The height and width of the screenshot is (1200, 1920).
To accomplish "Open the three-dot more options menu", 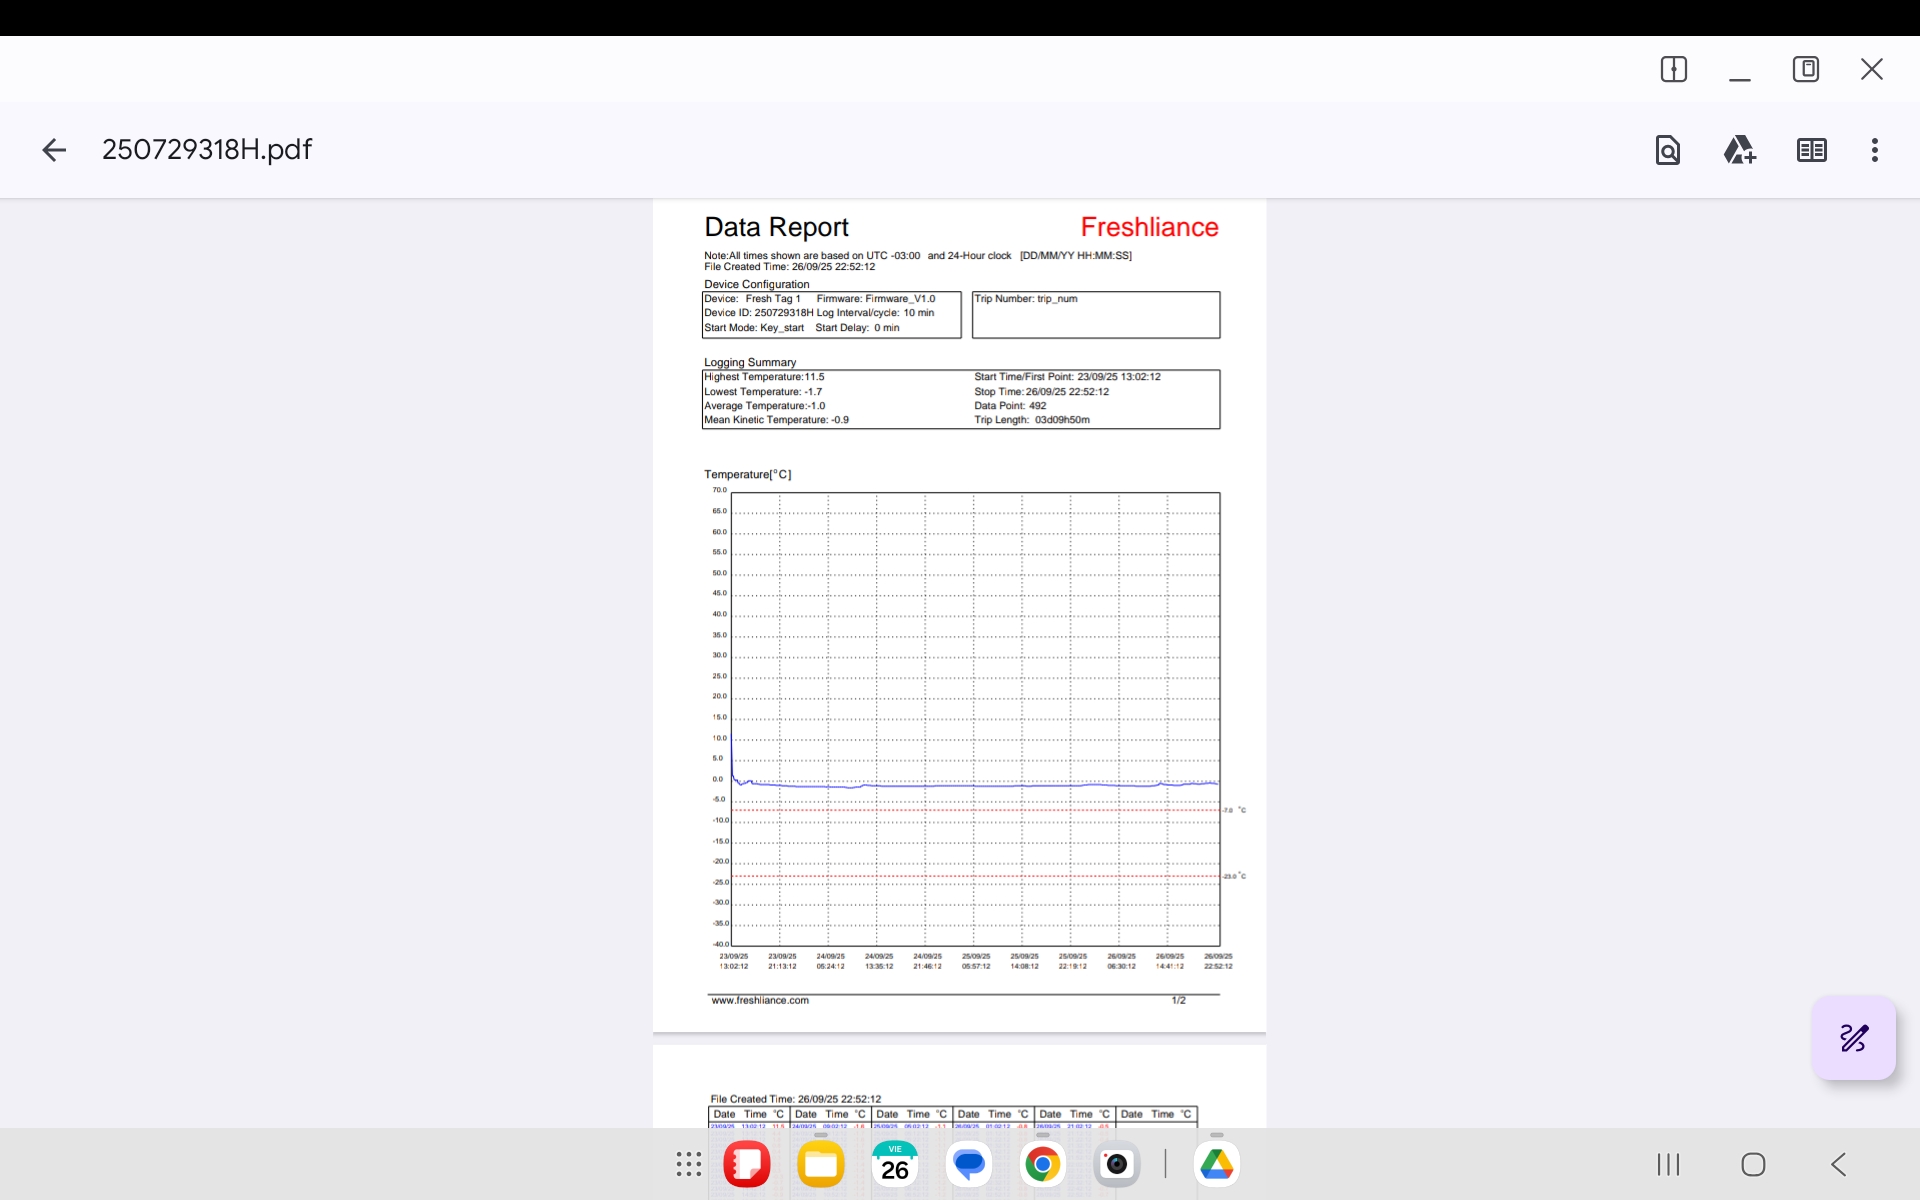I will coord(1875,150).
